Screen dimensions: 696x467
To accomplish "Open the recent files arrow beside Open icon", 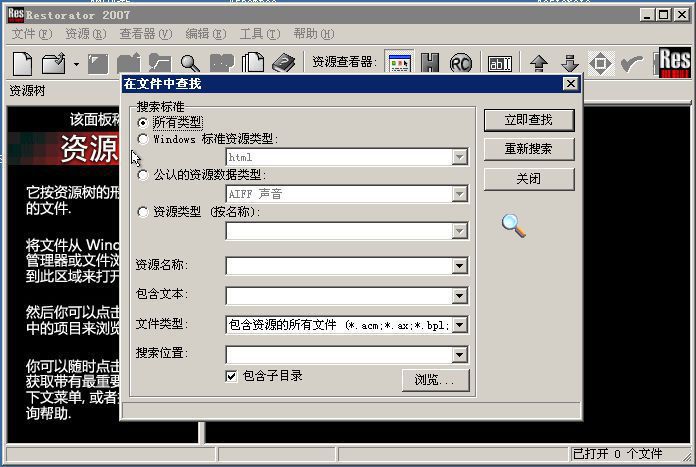I will tap(76, 64).
